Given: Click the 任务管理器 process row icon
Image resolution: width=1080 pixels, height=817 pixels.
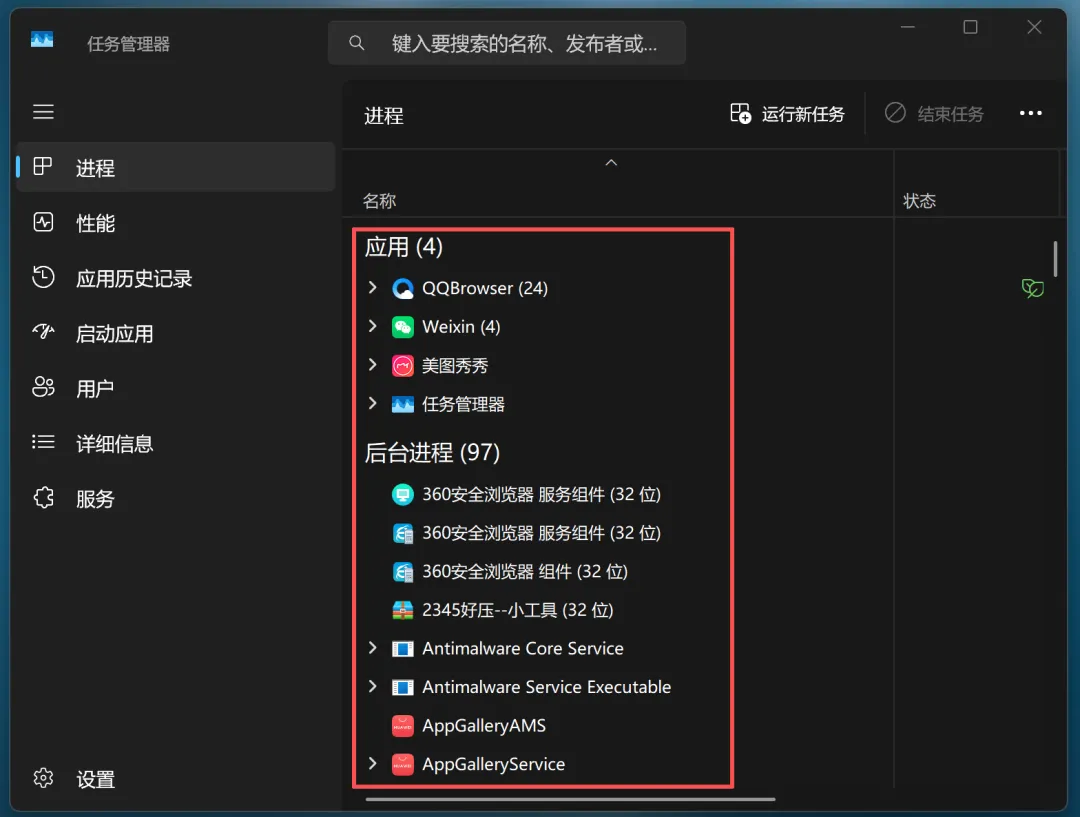Looking at the screenshot, I should [x=403, y=404].
